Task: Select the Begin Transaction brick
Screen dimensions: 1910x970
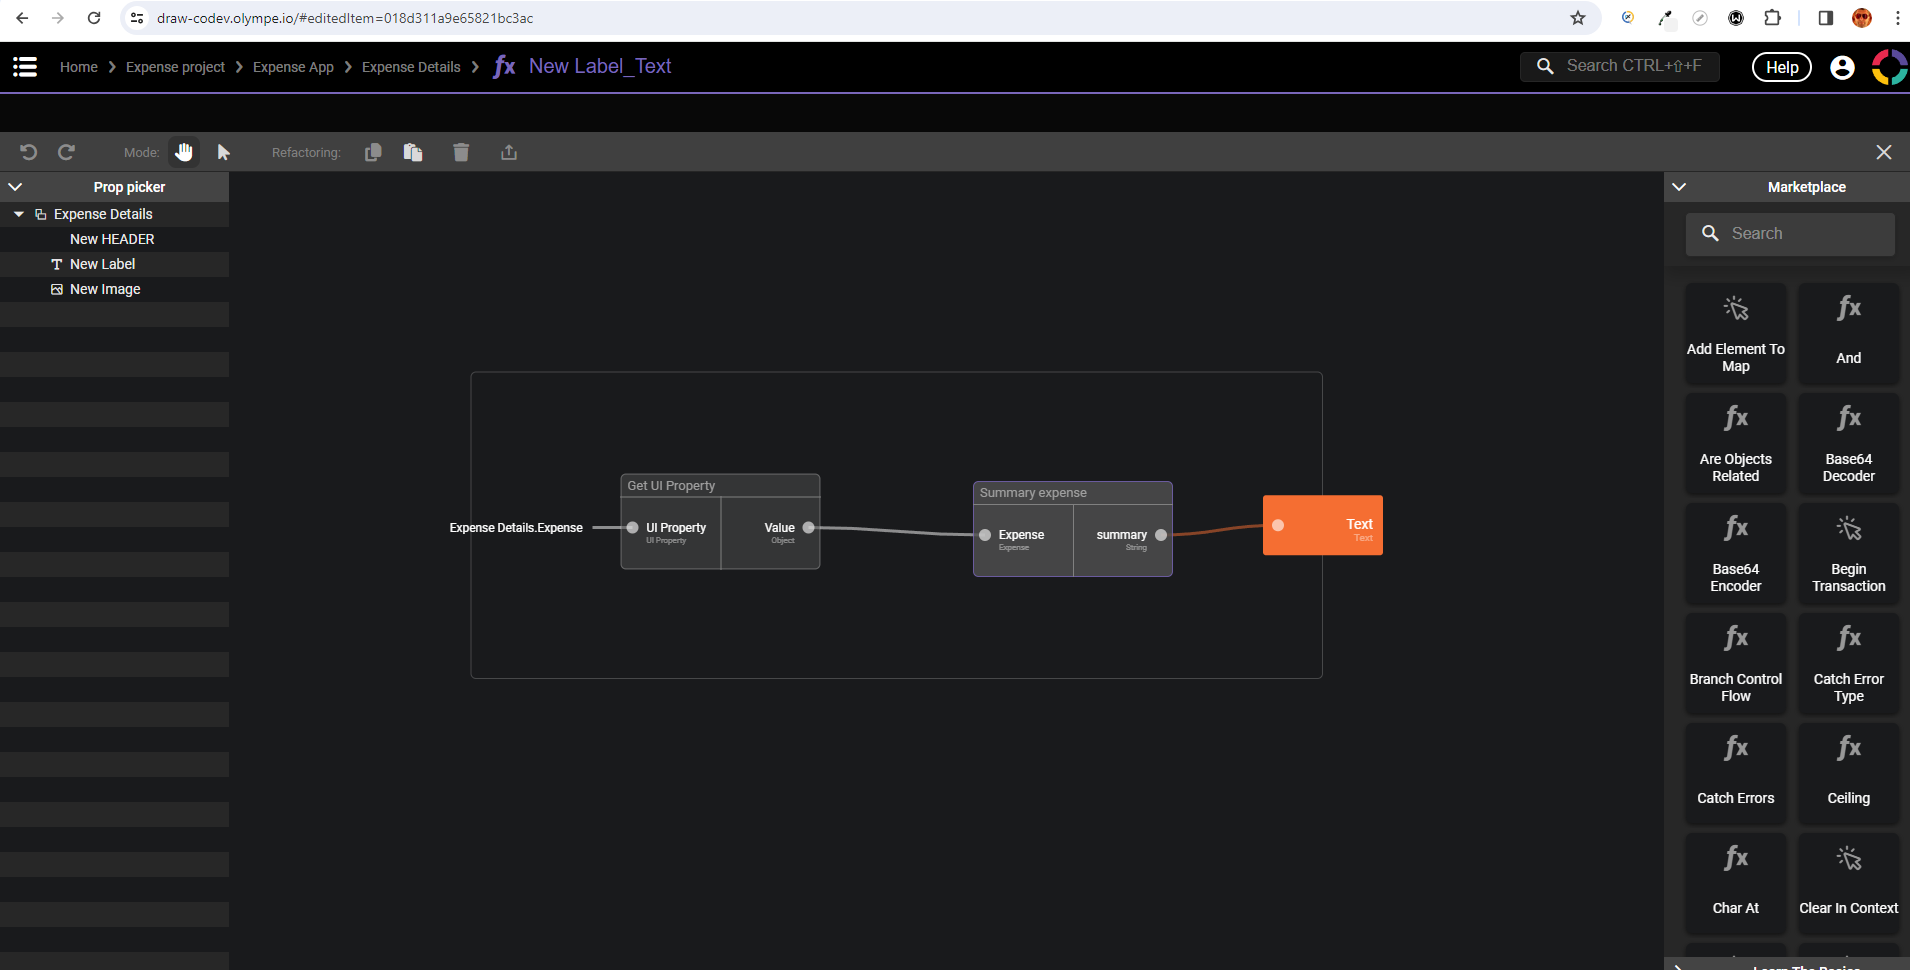Action: click(1846, 554)
